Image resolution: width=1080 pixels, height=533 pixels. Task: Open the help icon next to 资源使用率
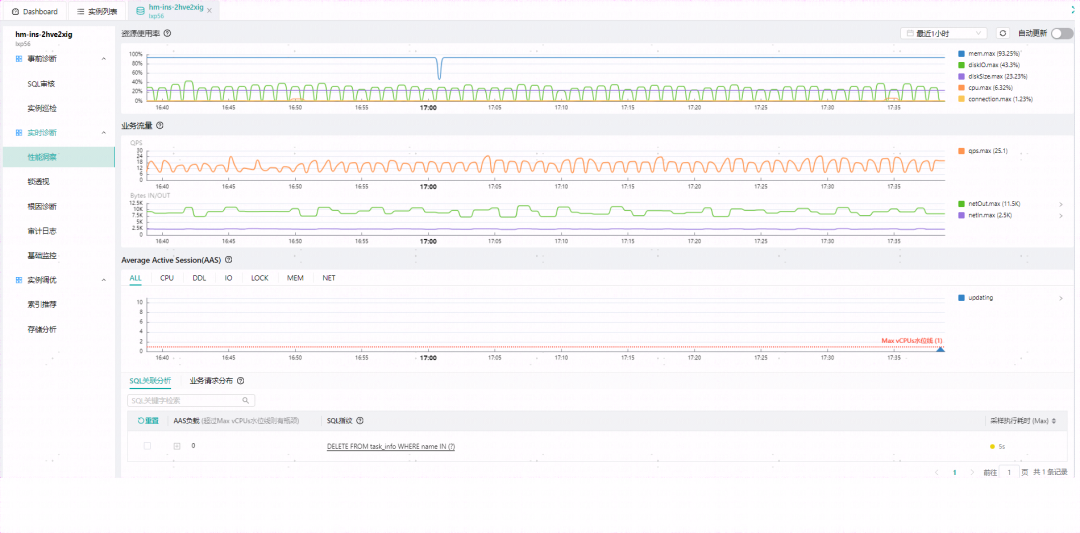[167, 33]
